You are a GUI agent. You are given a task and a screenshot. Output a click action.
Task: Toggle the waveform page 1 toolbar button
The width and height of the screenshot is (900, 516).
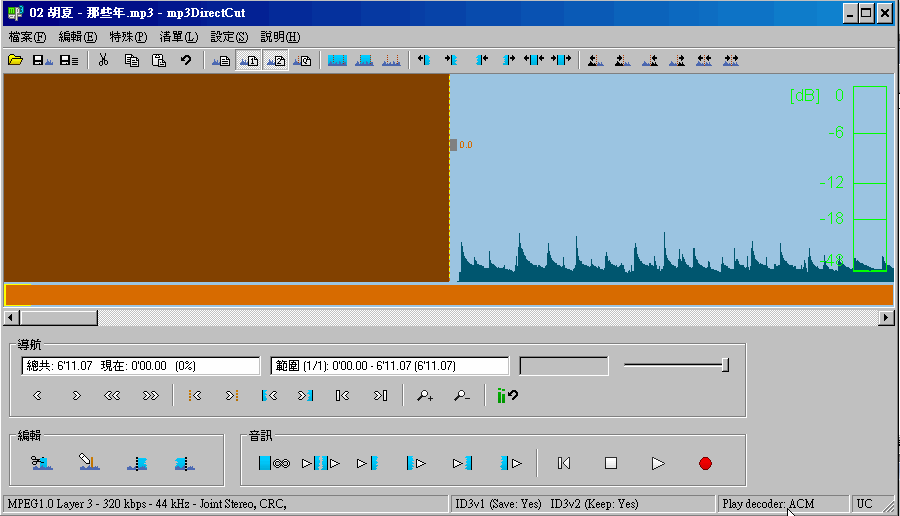249,60
